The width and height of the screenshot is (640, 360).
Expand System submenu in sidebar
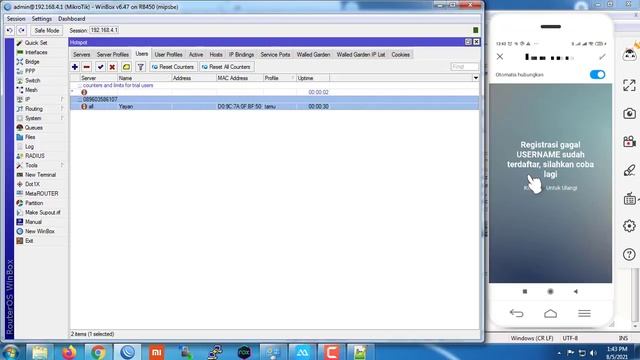pyautogui.click(x=40, y=118)
